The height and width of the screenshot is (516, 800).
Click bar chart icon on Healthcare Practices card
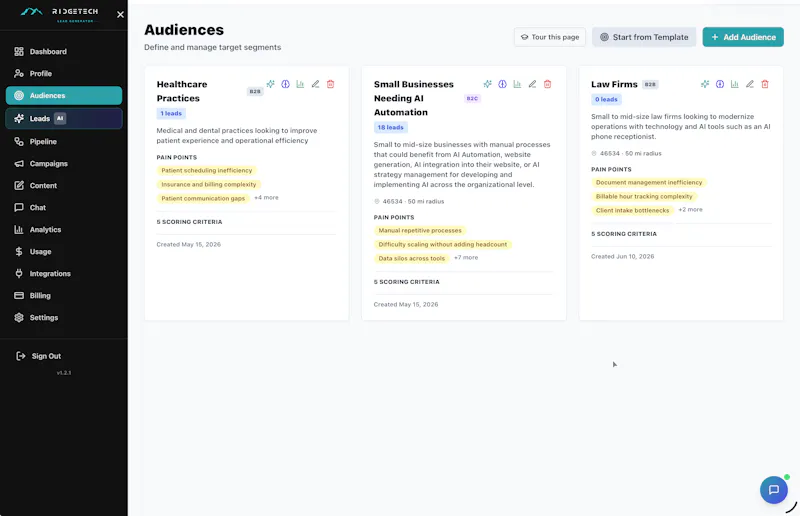pyautogui.click(x=300, y=84)
